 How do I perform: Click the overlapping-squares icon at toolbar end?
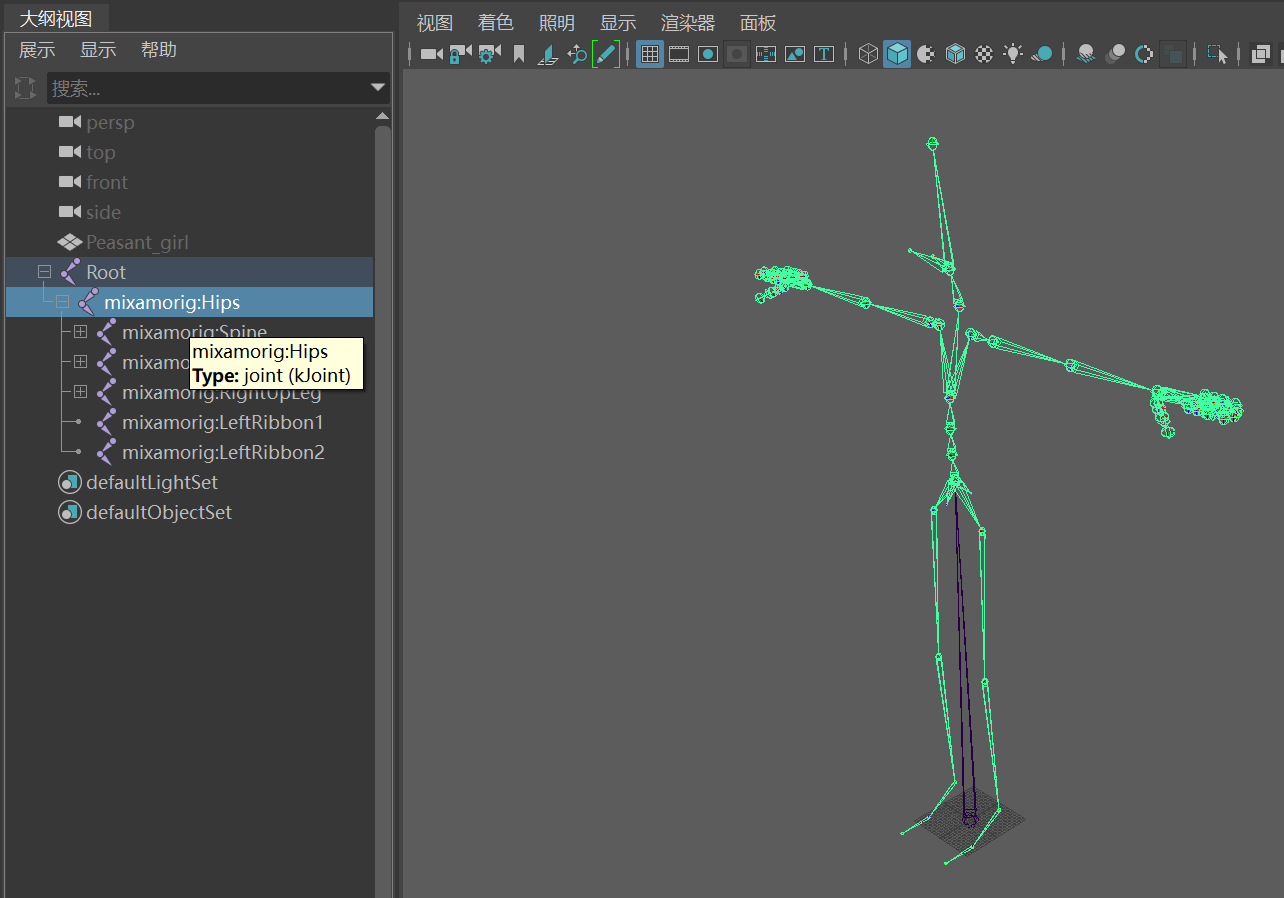tap(1261, 54)
